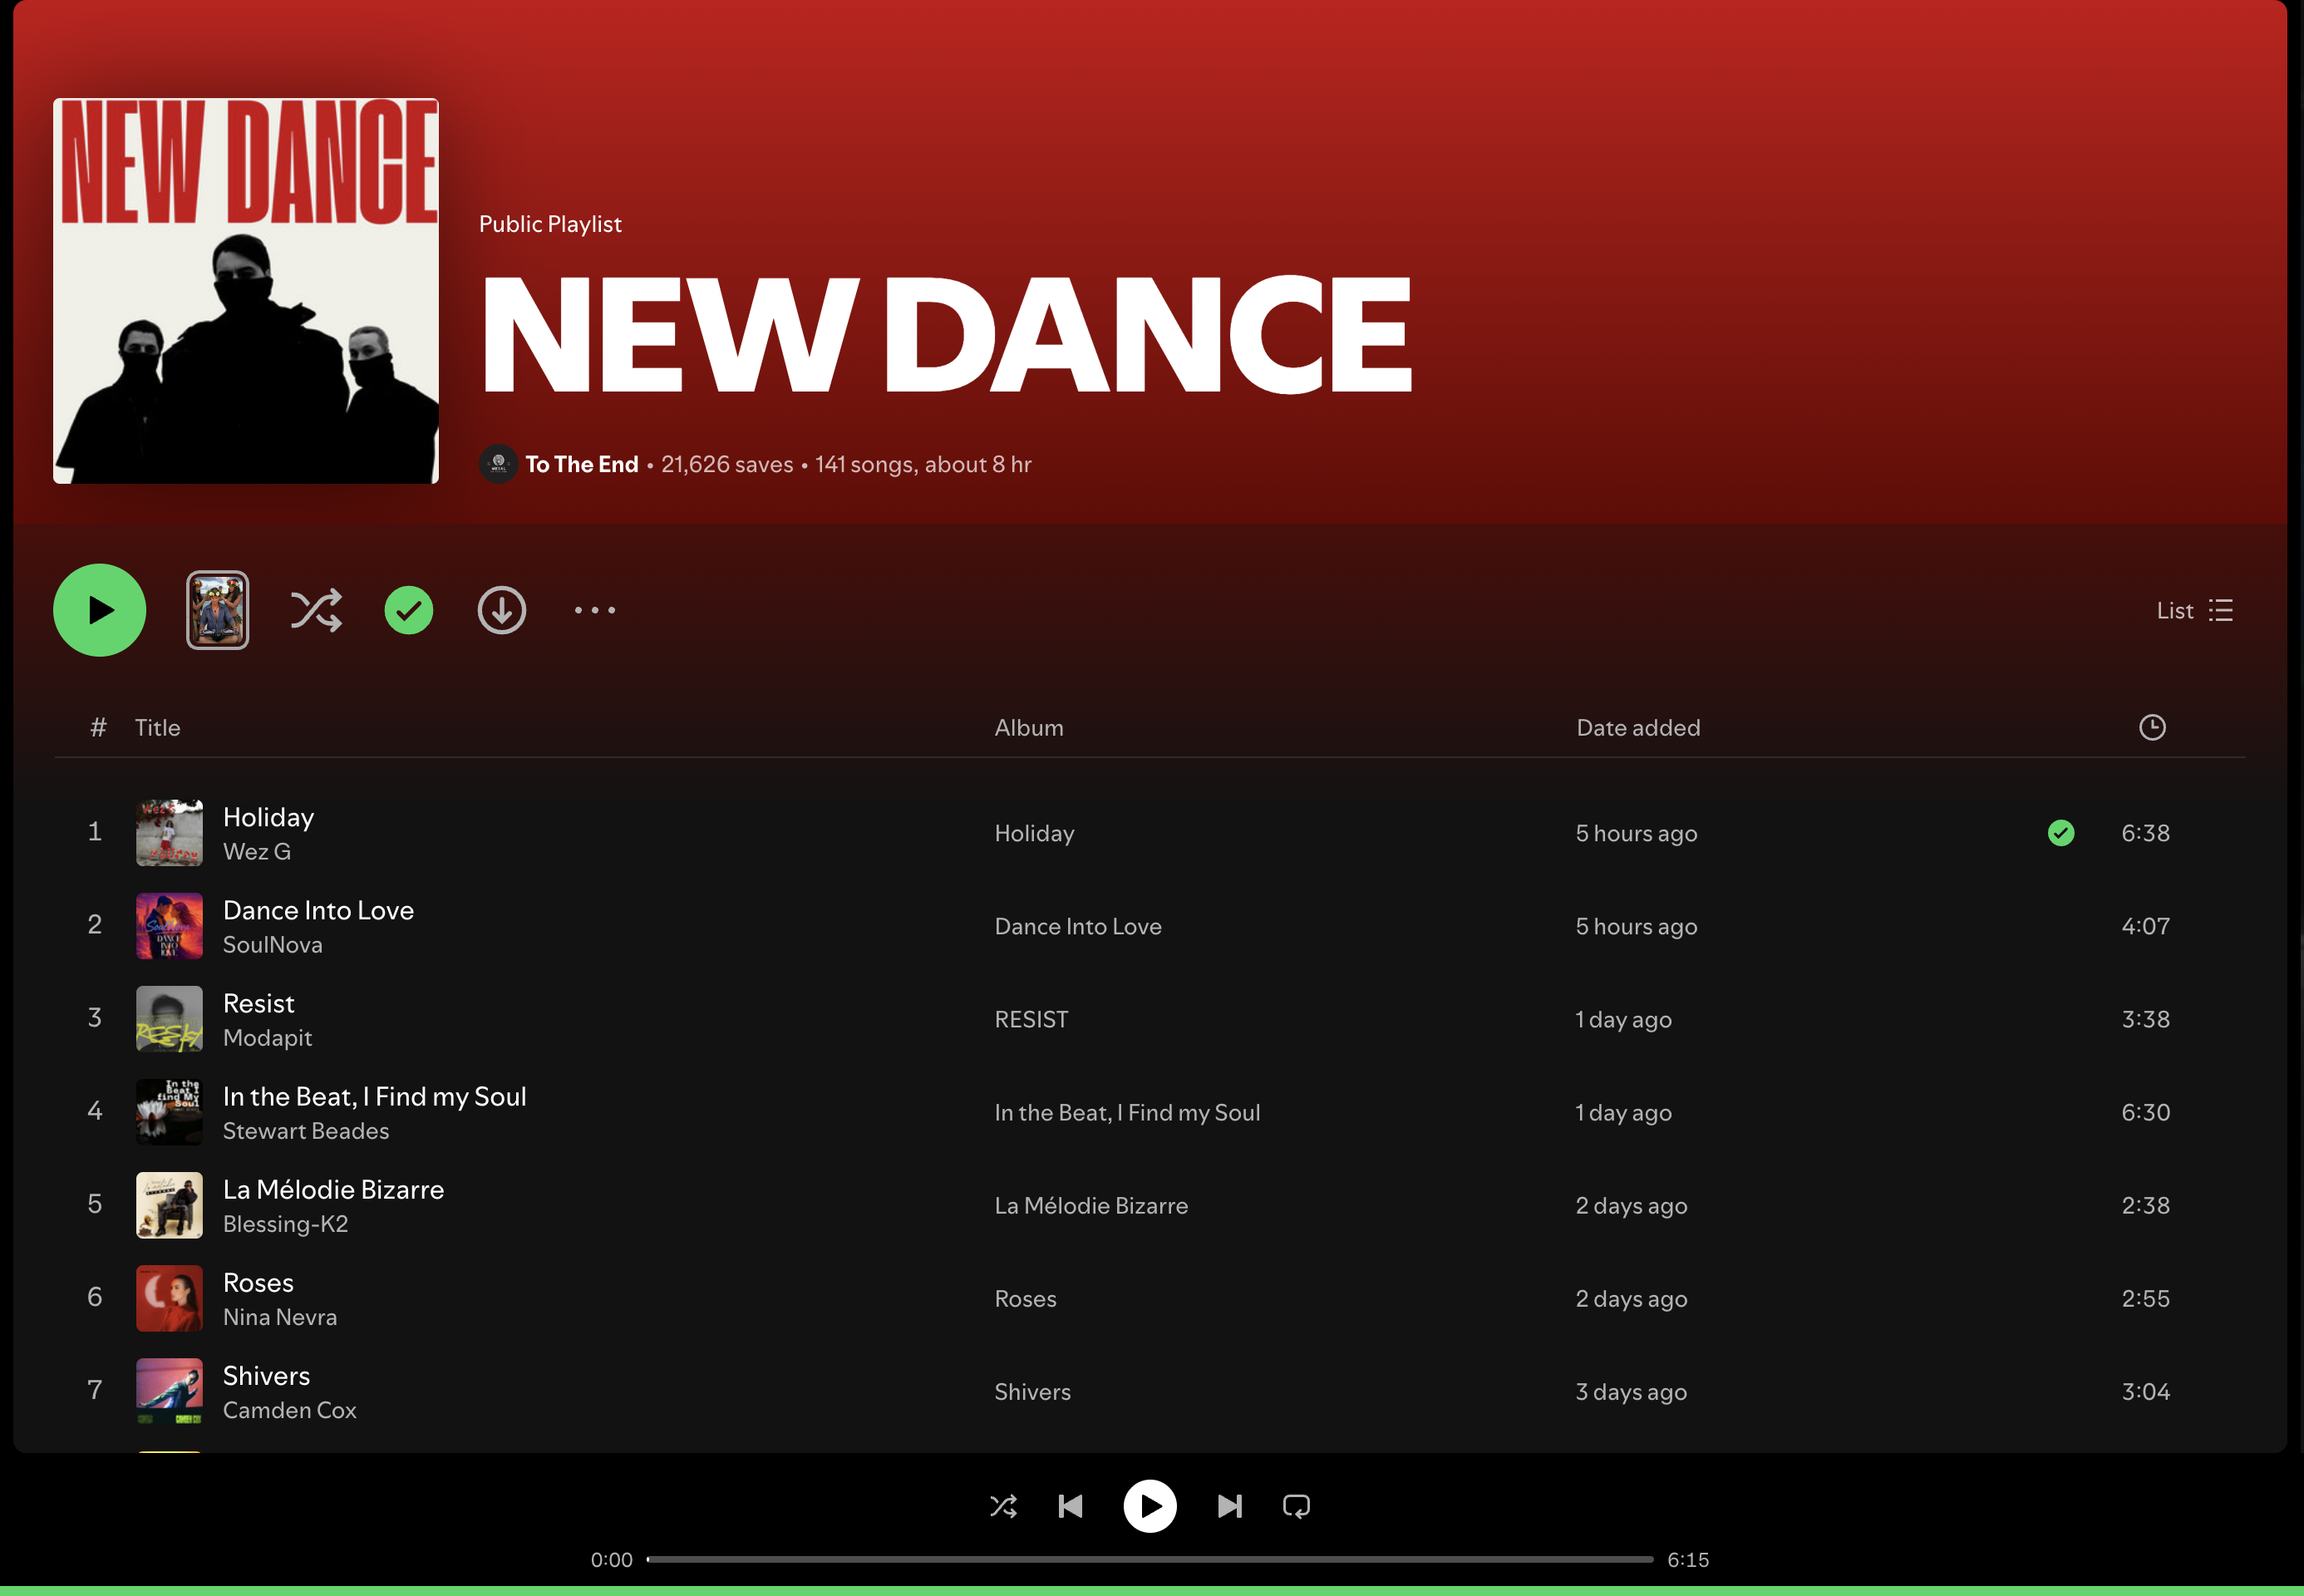Viewport: 2304px width, 1596px height.
Task: Open more options three-dot menu
Action: [595, 610]
